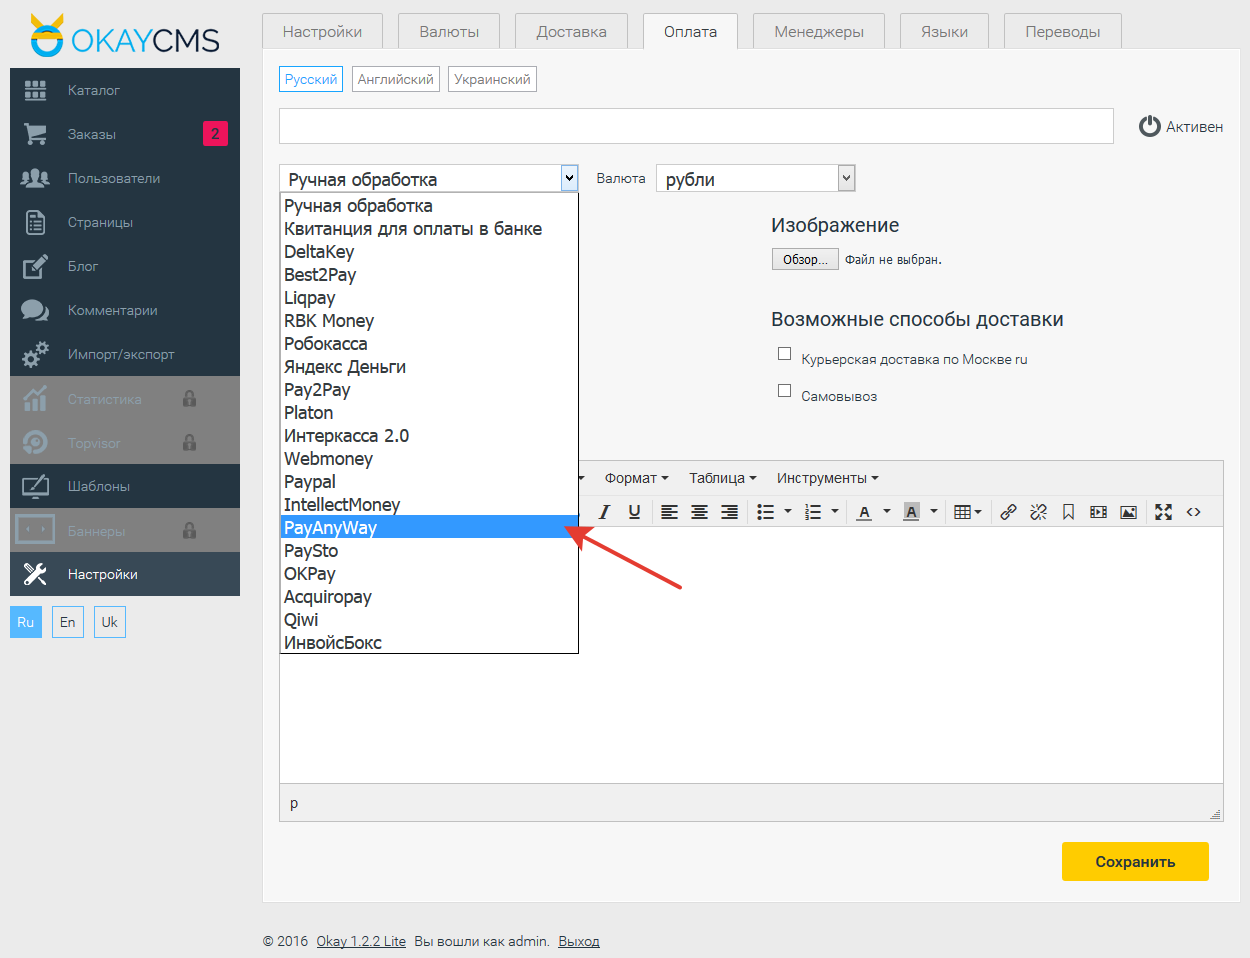The image size is (1250, 958).
Task: Switch to Переводы tab
Action: [x=1063, y=31]
